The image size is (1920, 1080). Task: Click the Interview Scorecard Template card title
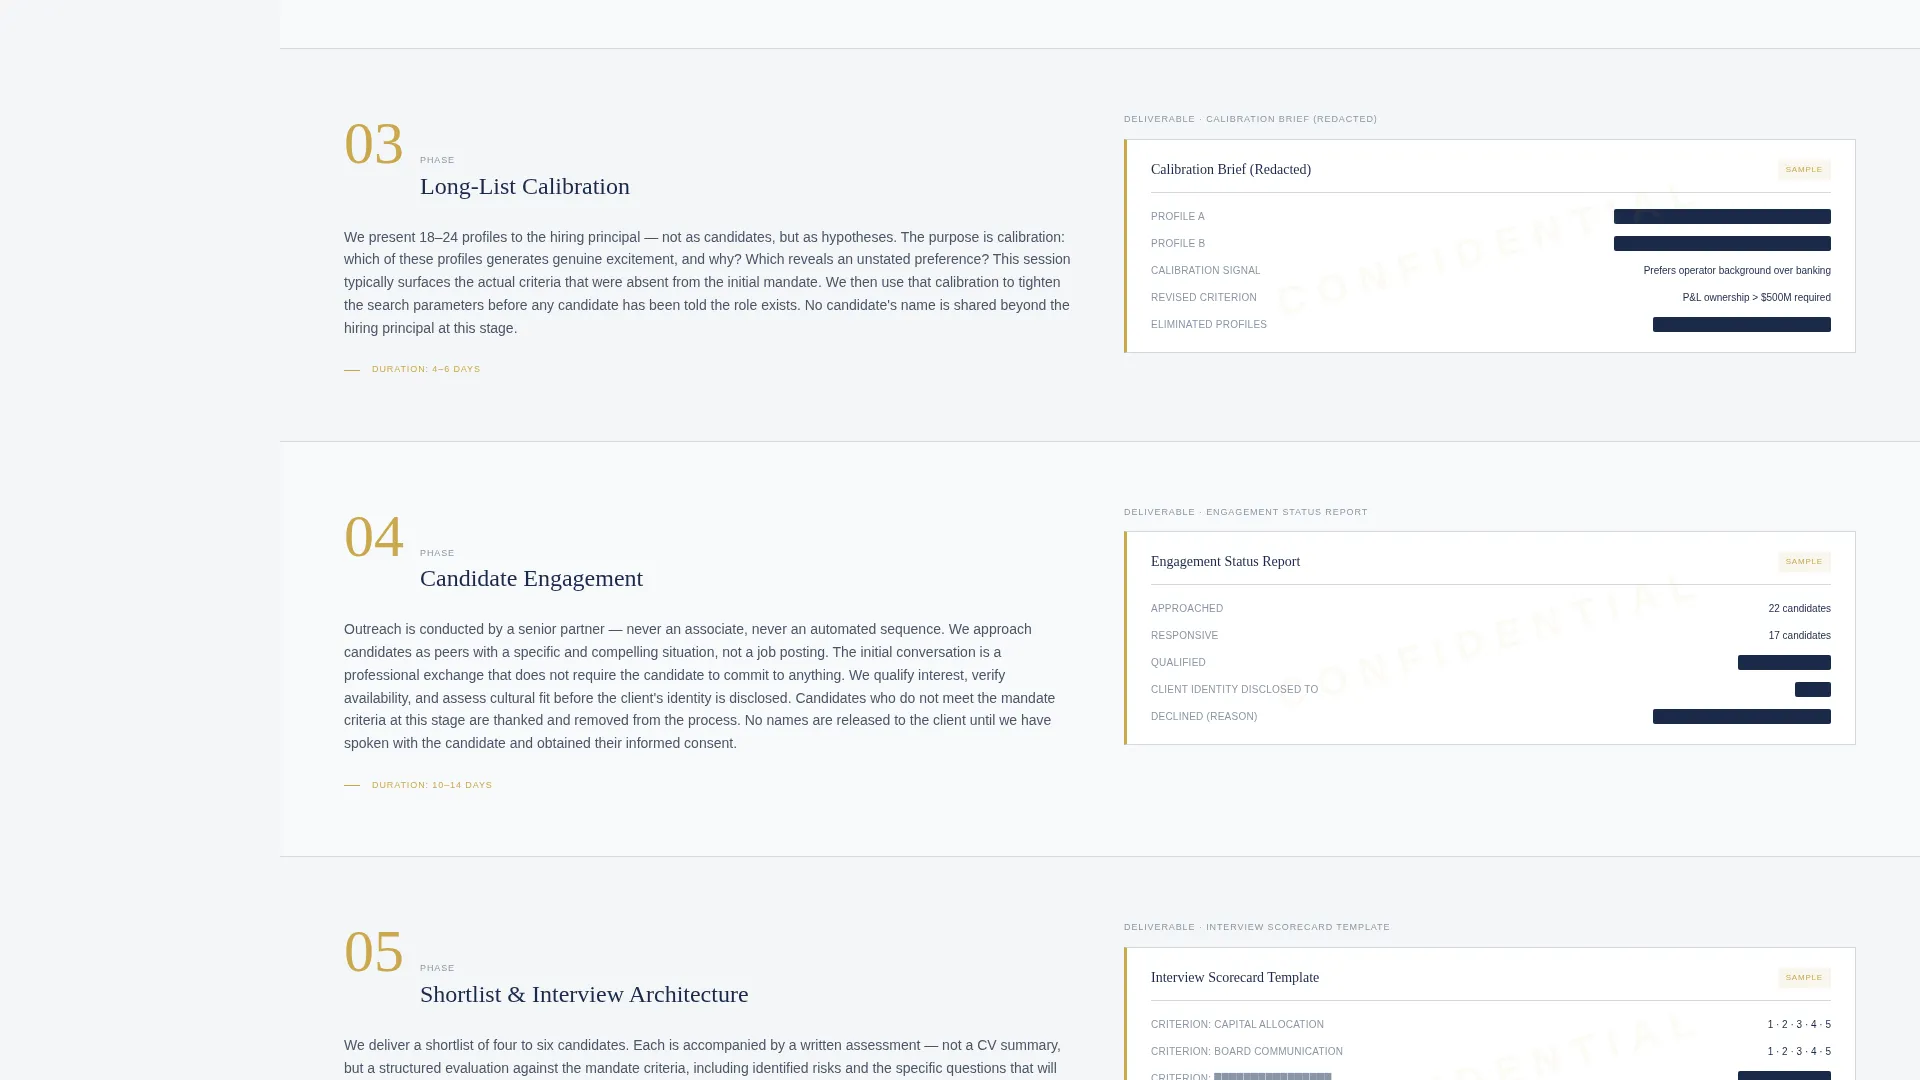[1235, 978]
